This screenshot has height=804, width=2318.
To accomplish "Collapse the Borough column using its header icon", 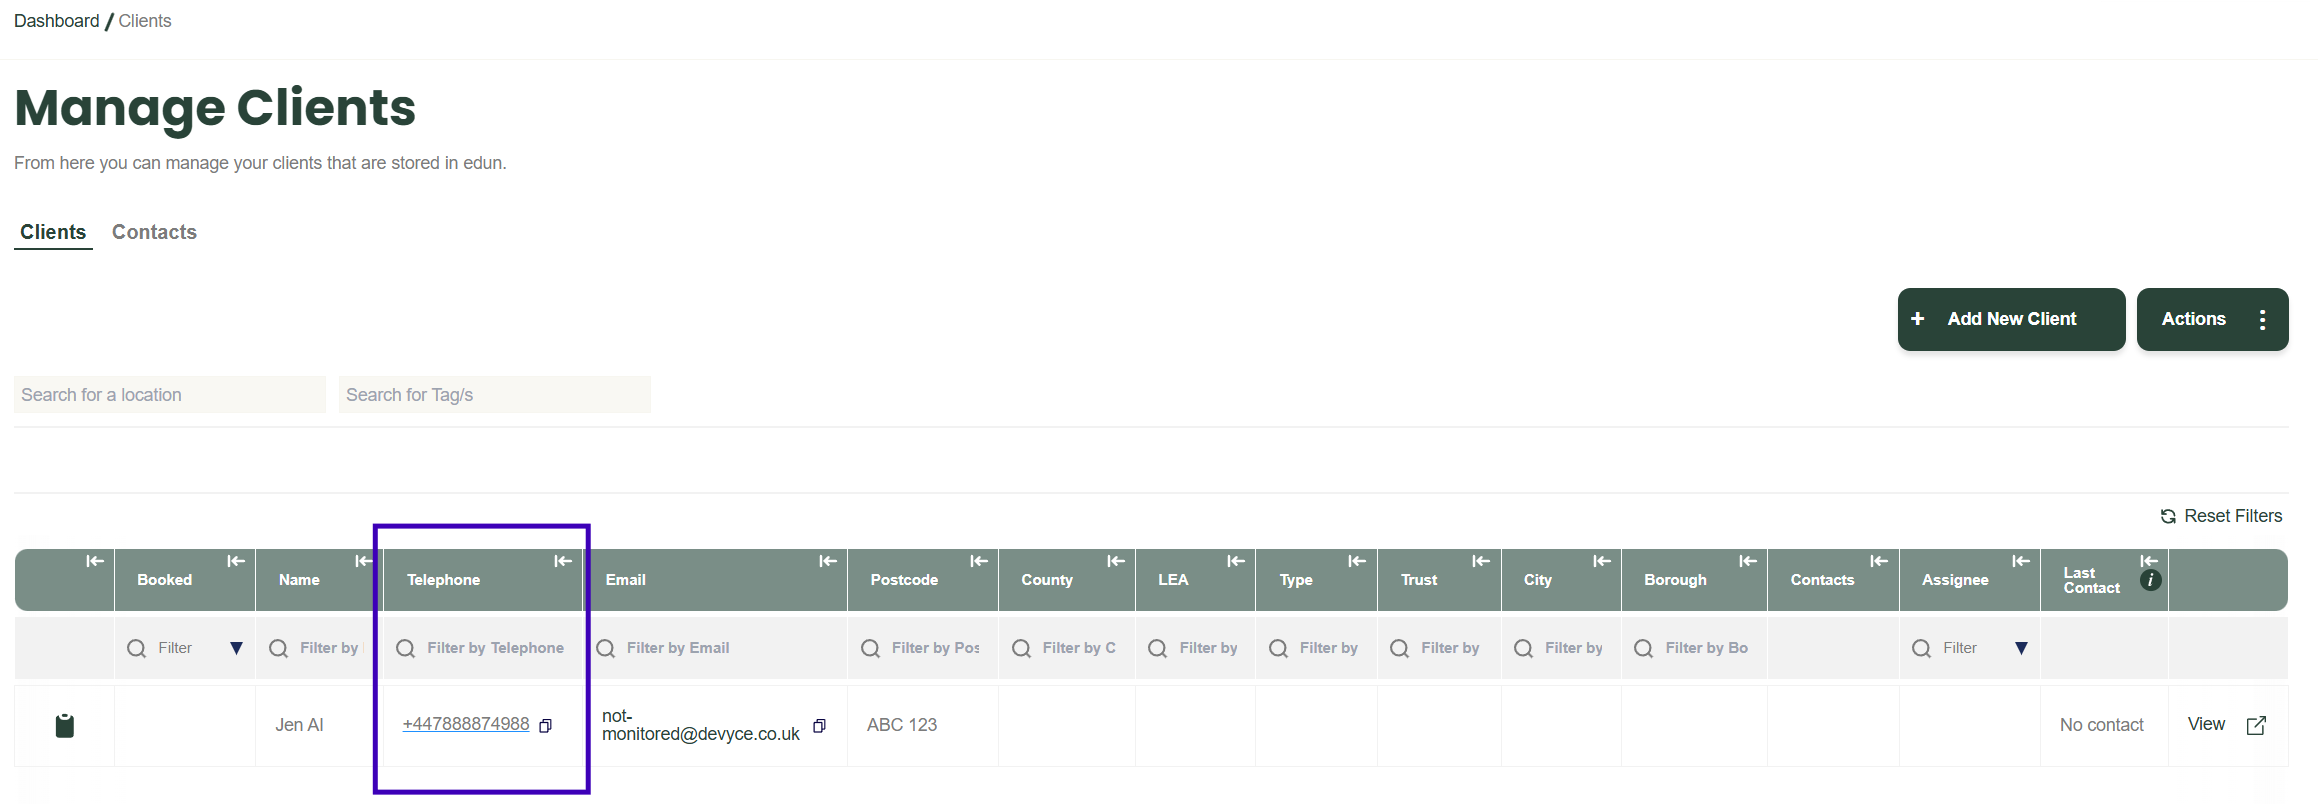I will pyautogui.click(x=1748, y=562).
